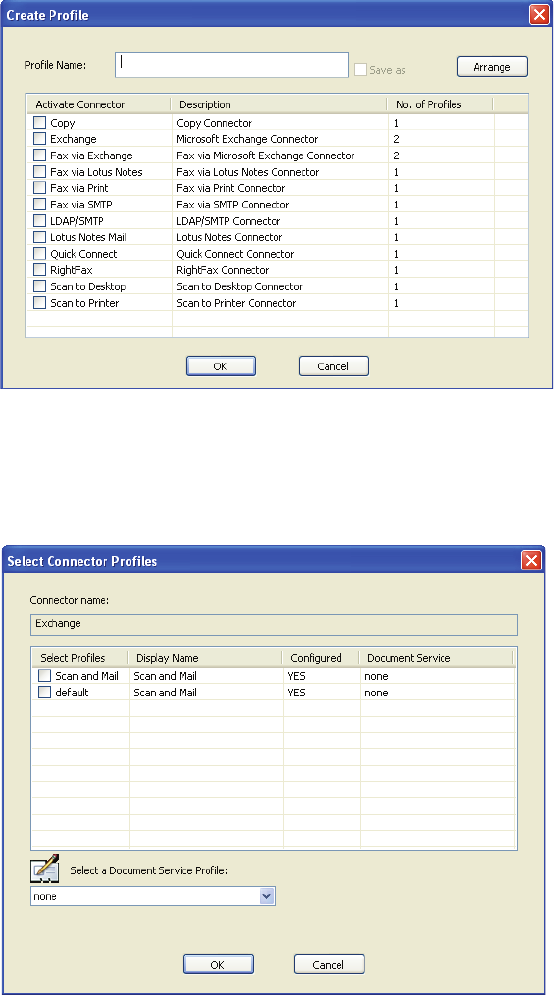Click the Document Service Profile icon

click(45, 869)
